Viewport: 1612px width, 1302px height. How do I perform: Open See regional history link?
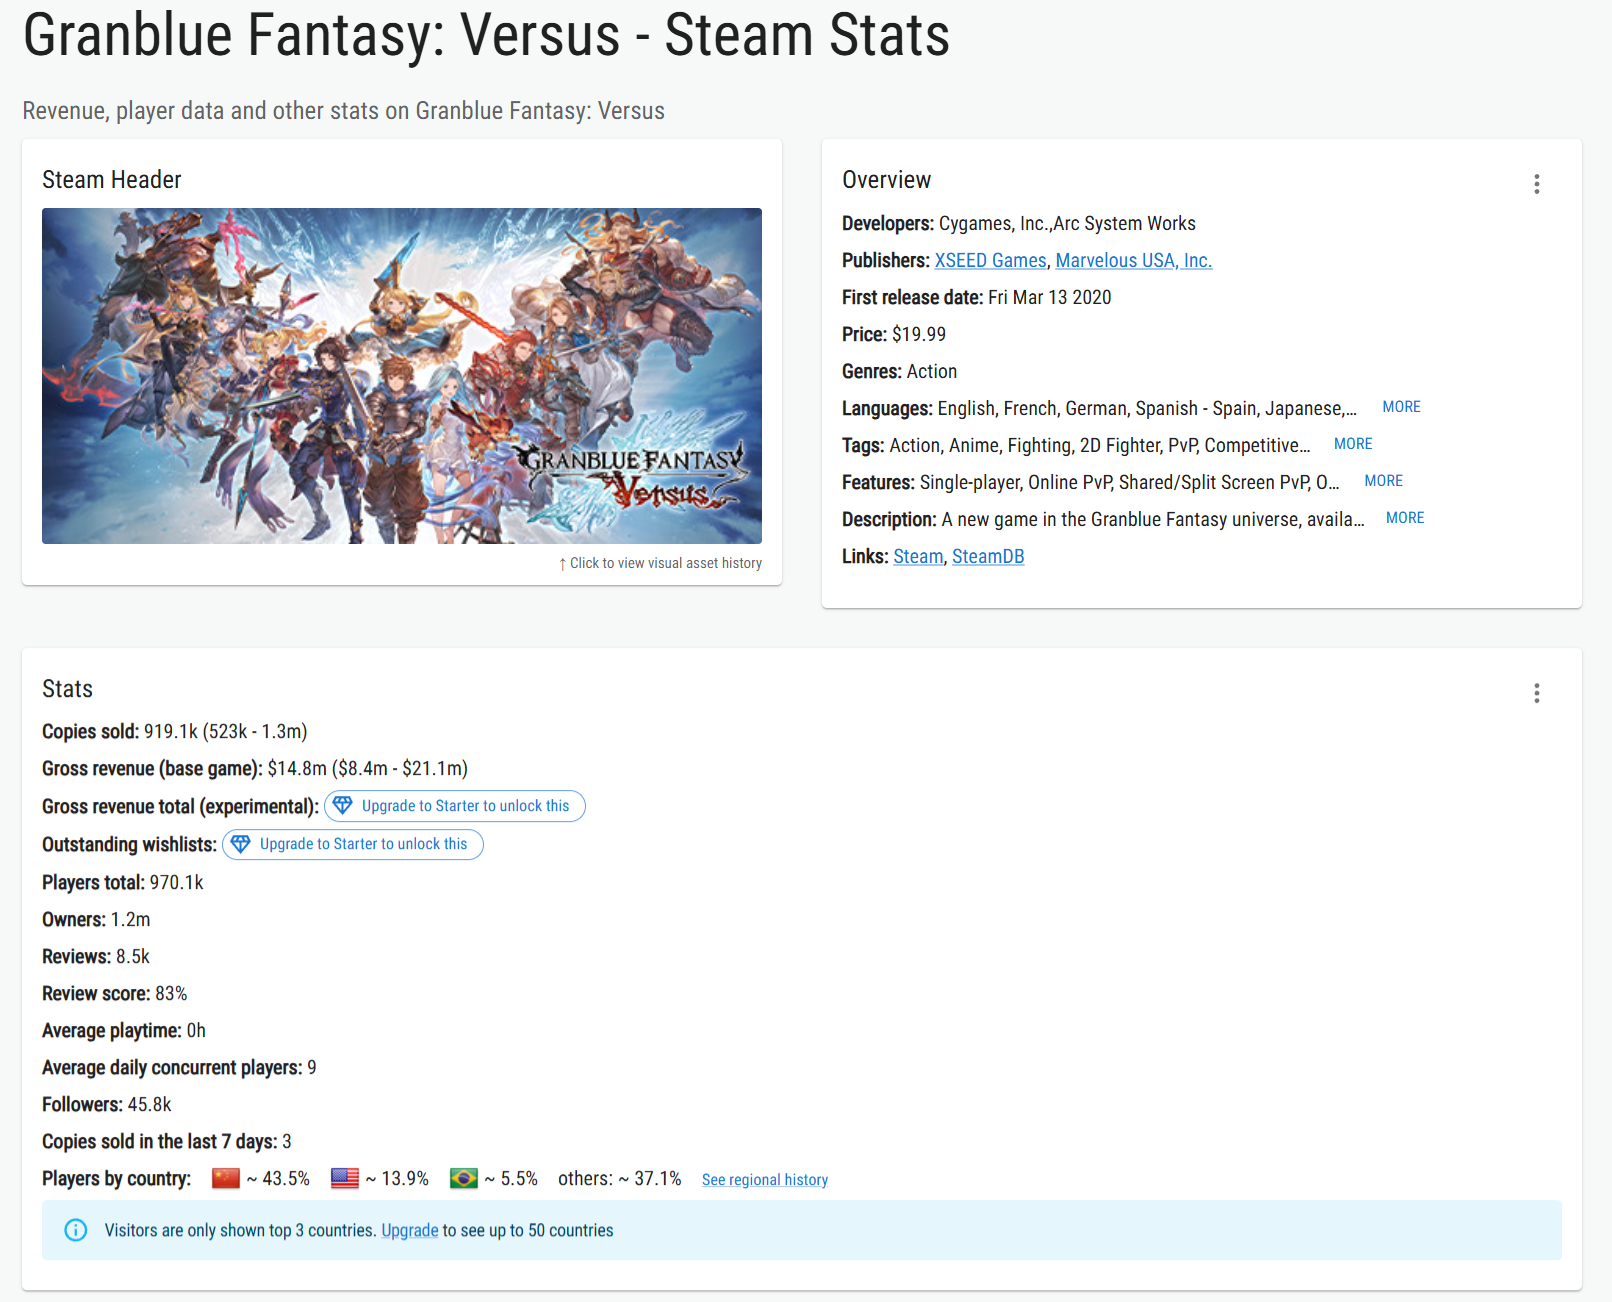tap(765, 1180)
